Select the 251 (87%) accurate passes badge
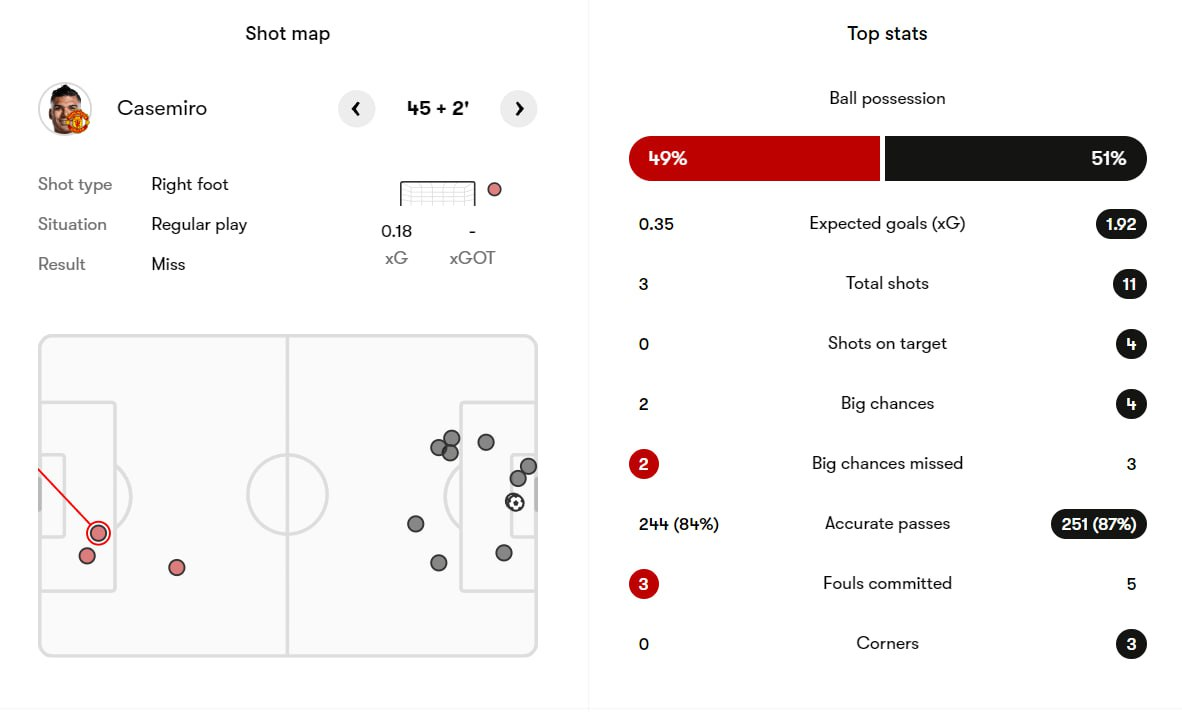The width and height of the screenshot is (1182, 712). [1098, 524]
